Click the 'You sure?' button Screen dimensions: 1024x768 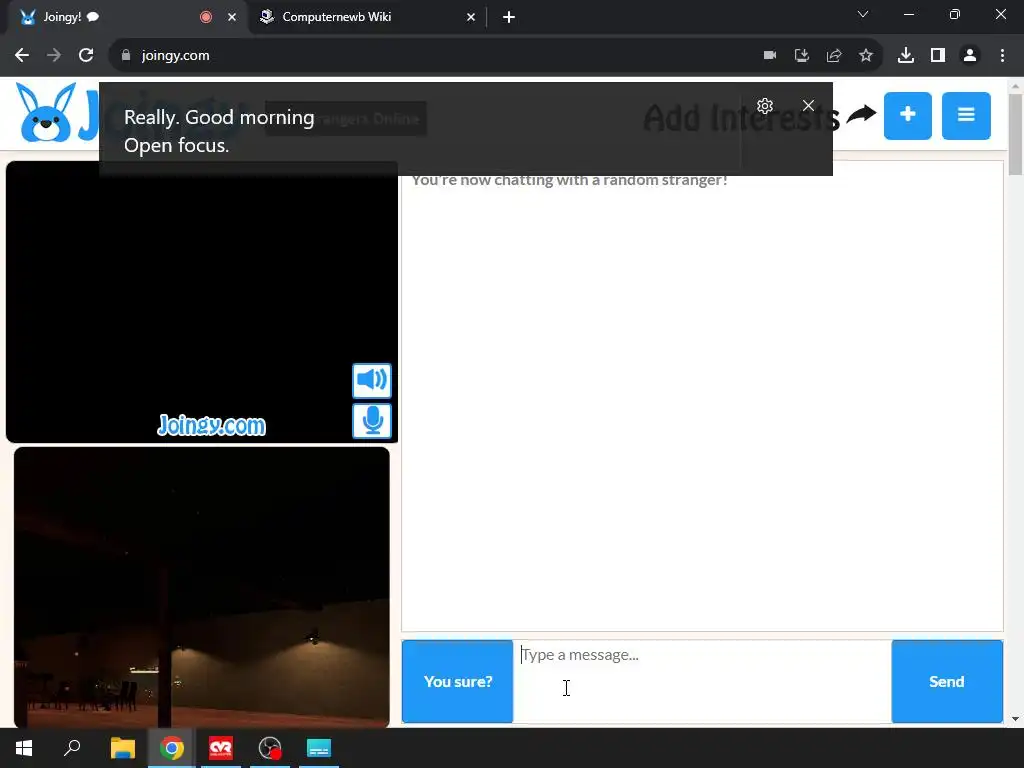(457, 681)
